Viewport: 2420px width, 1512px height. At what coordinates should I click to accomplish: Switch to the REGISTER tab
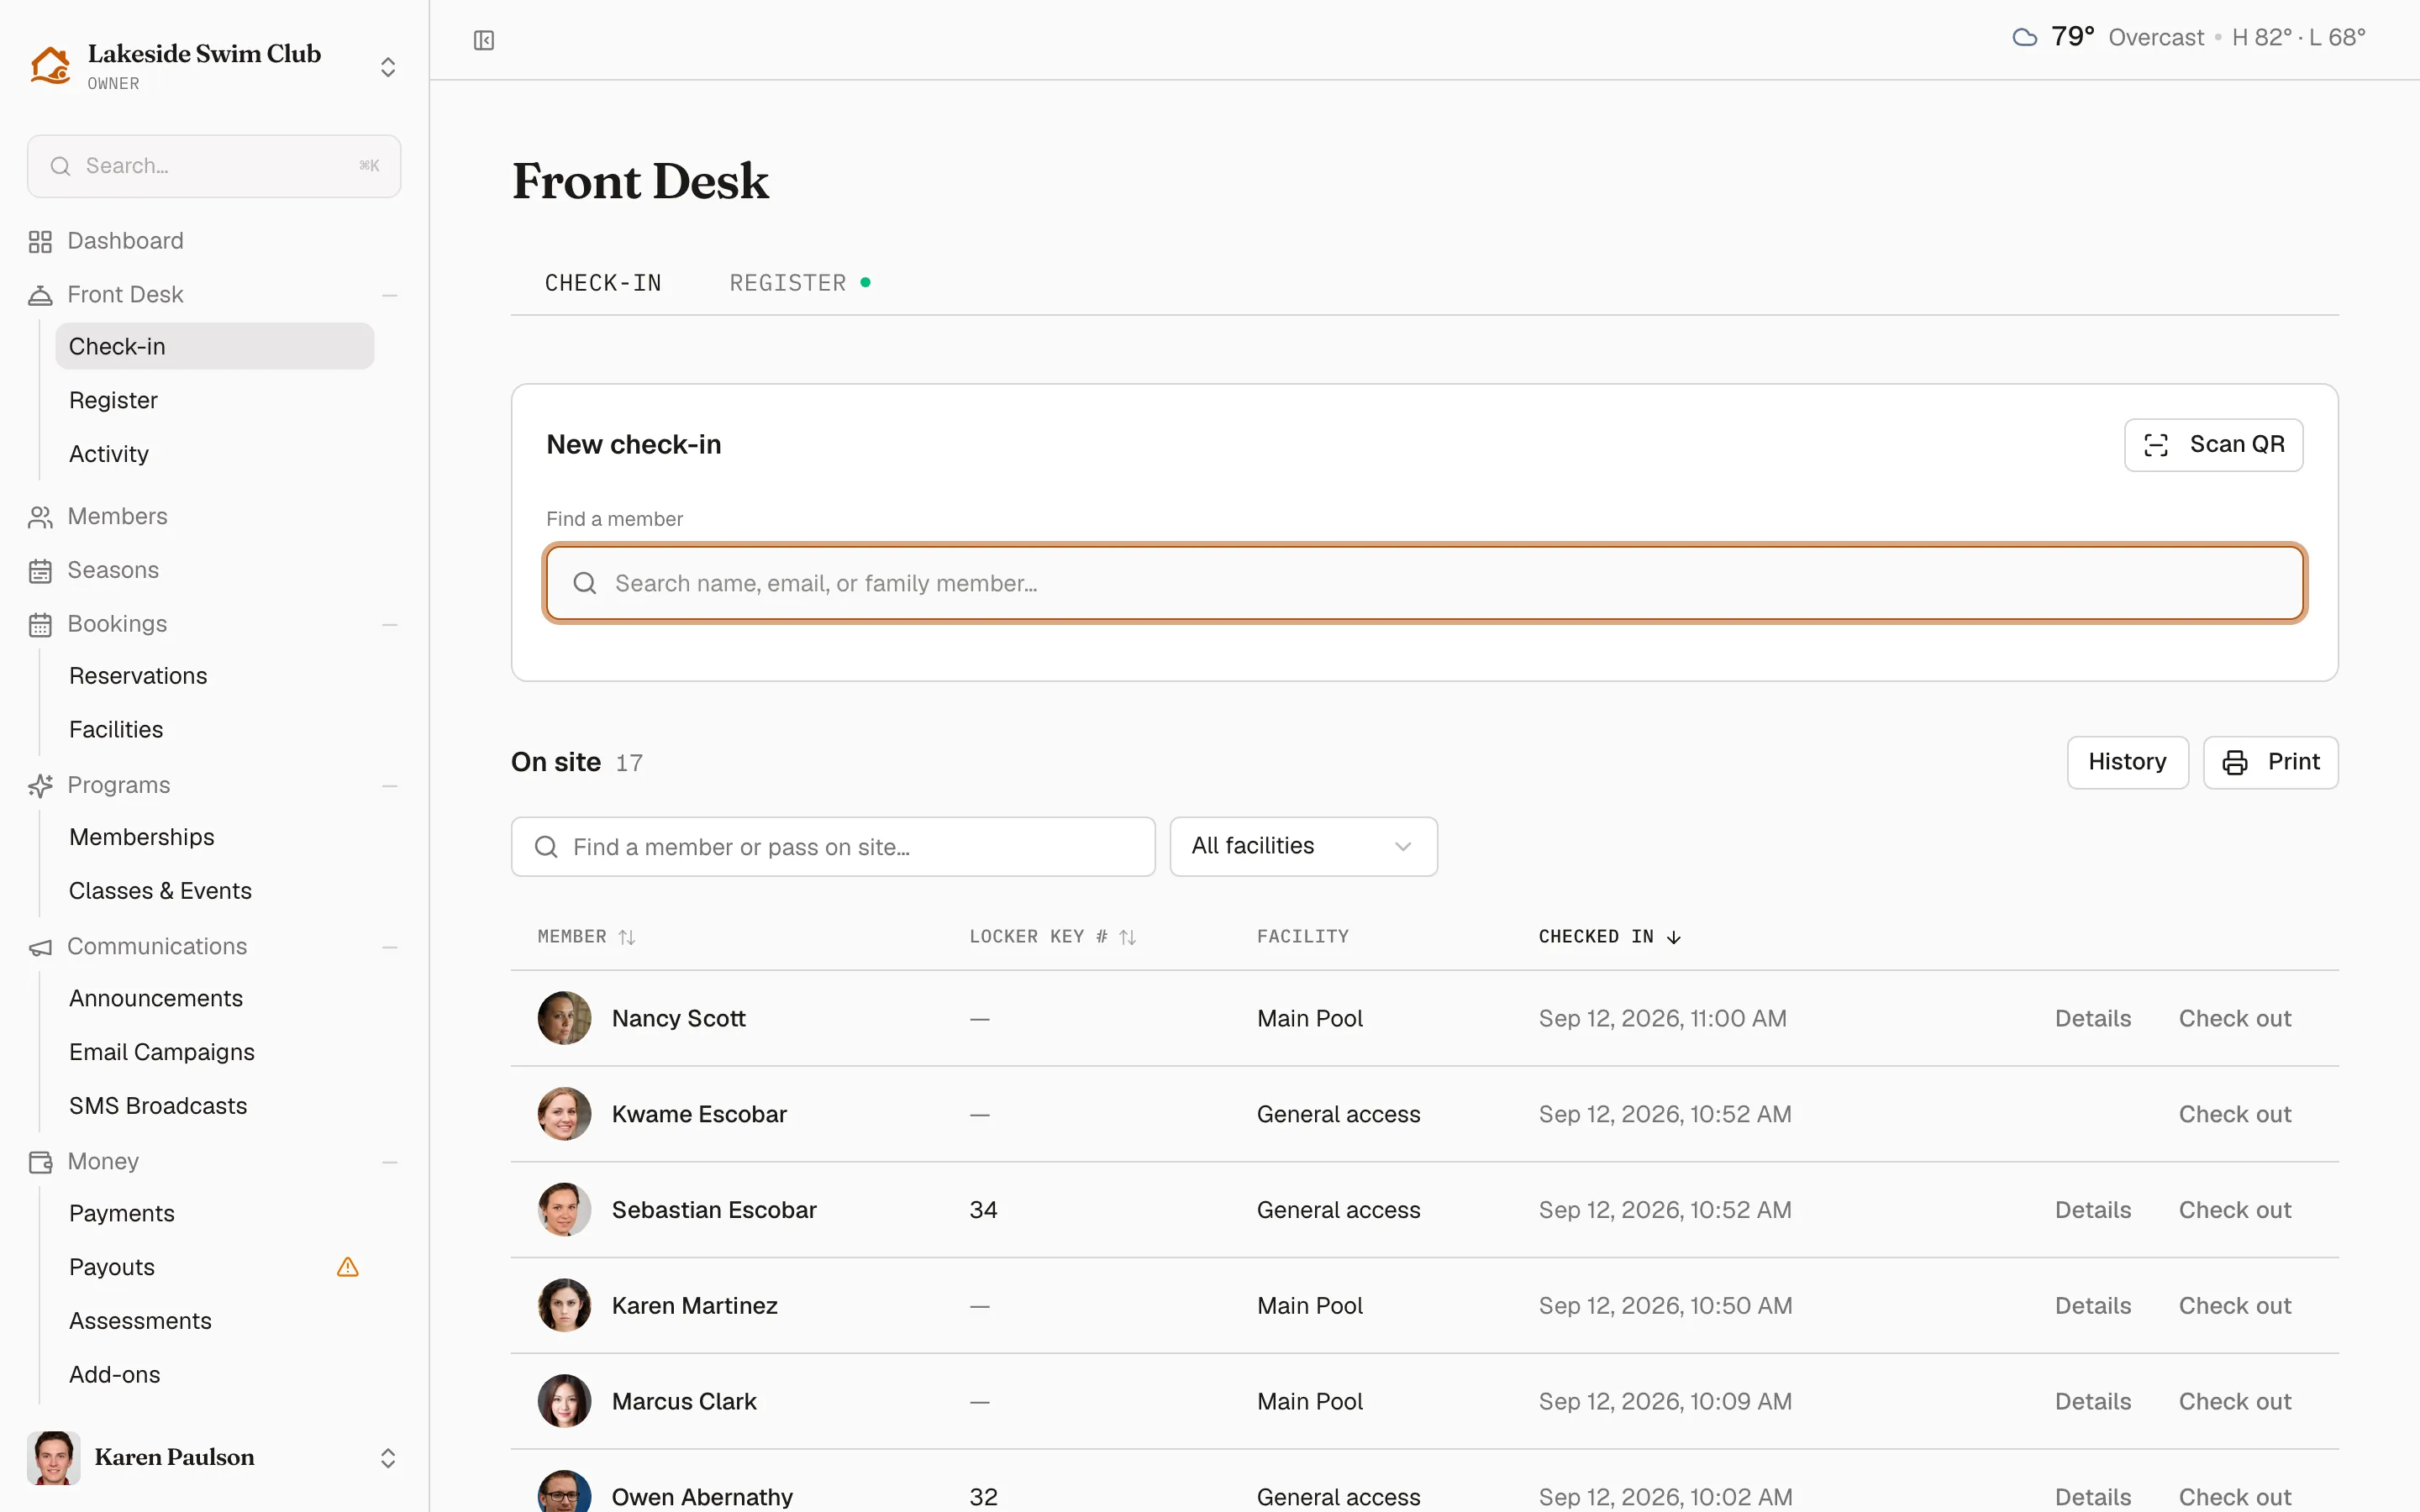(x=799, y=283)
